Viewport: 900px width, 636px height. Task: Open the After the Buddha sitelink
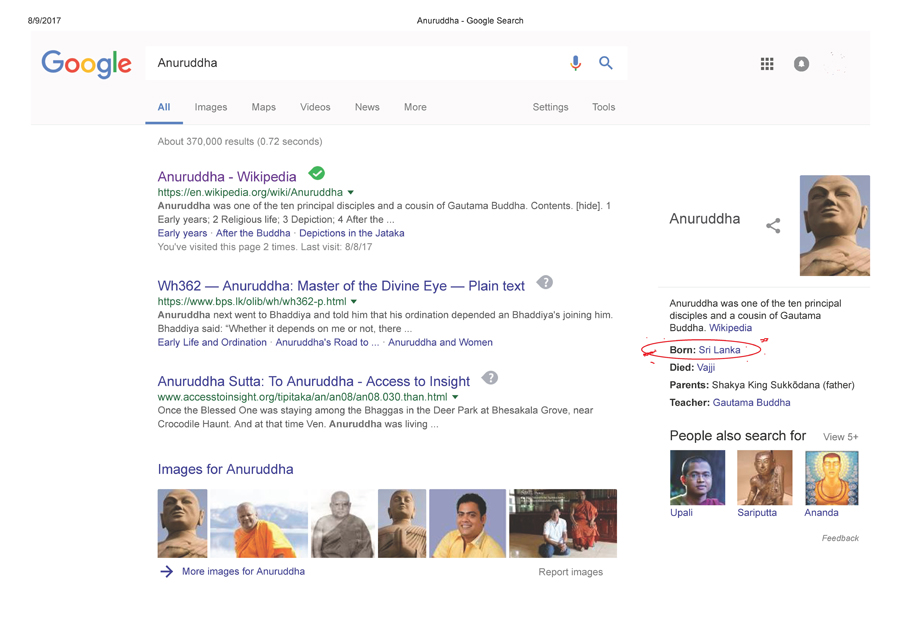click(253, 233)
